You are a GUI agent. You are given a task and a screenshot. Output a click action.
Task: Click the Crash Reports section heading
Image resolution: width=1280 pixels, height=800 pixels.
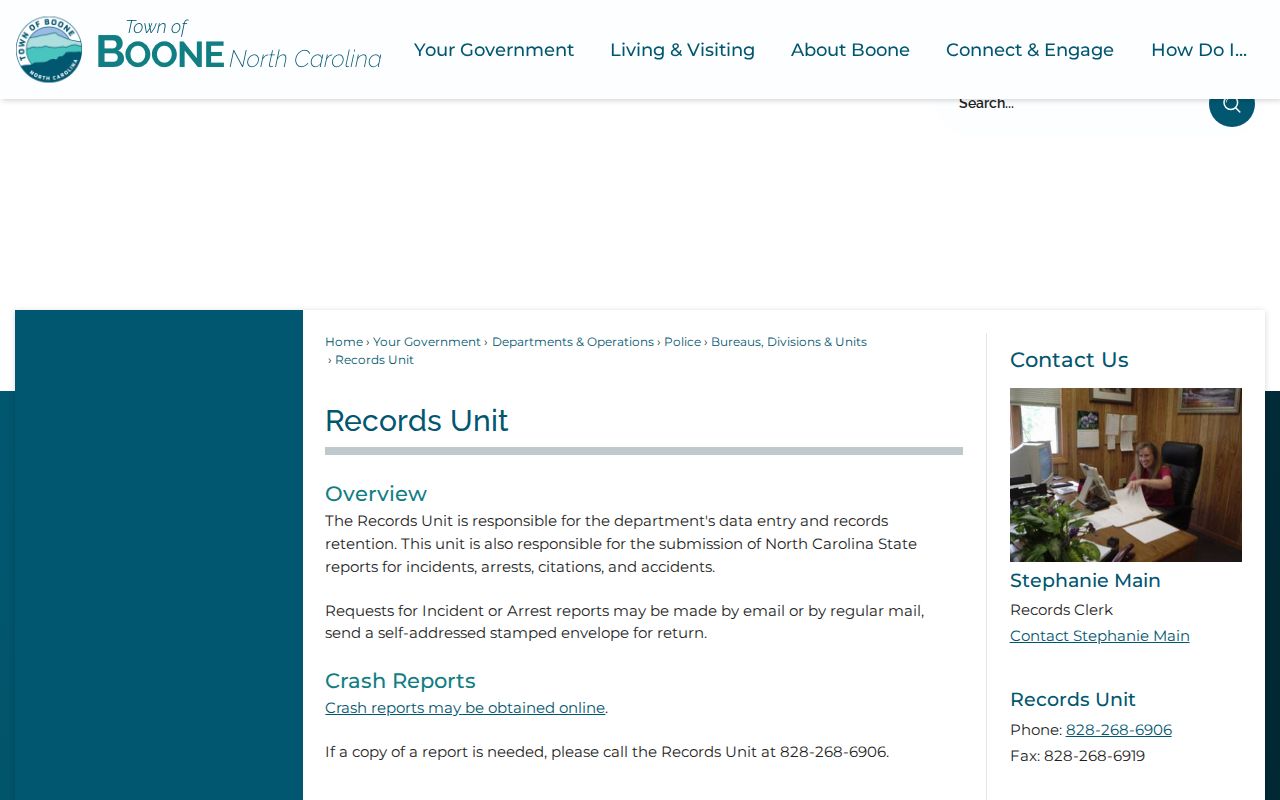[400, 681]
